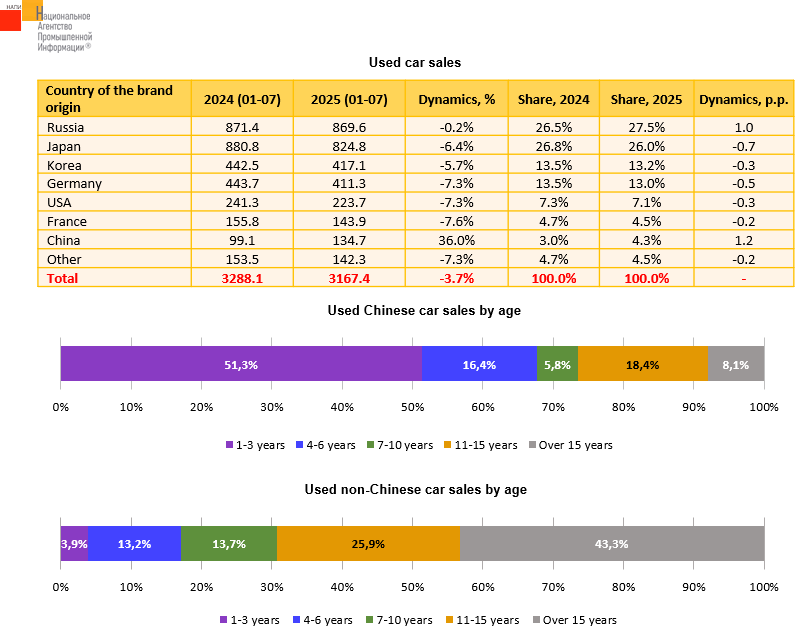Select the 5,8% green bar segment
Viewport: 802px width, 641px height.
[557, 364]
